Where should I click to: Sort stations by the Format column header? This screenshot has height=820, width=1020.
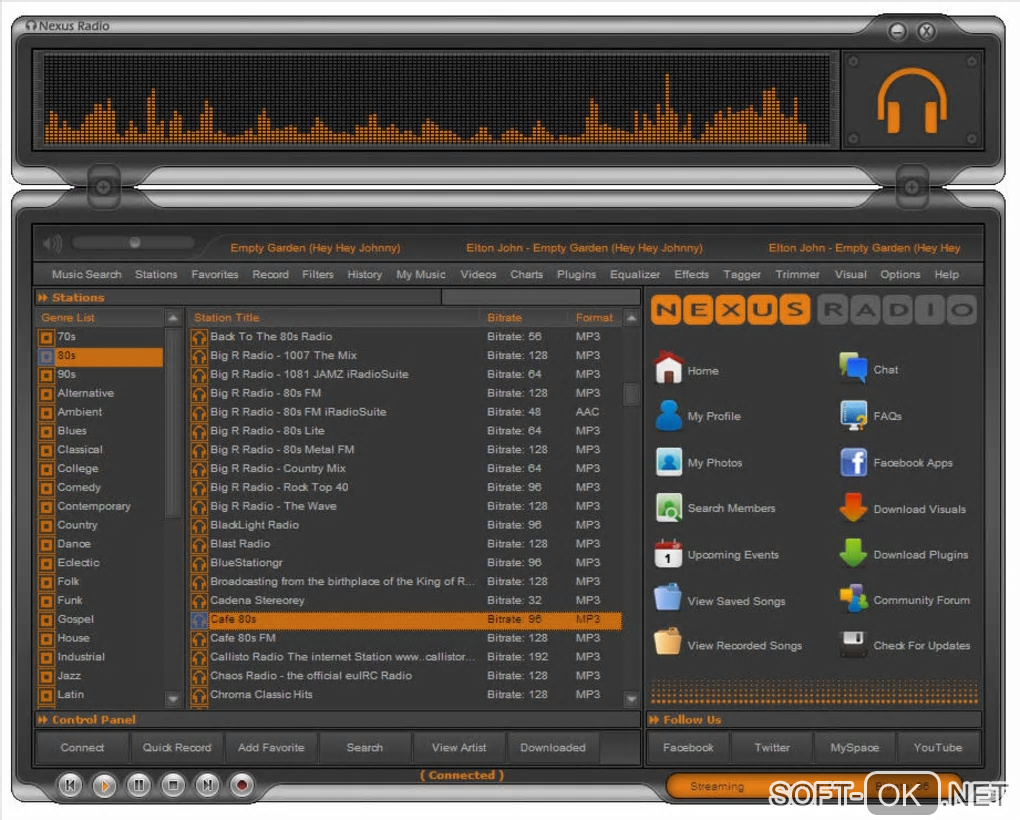coord(594,318)
